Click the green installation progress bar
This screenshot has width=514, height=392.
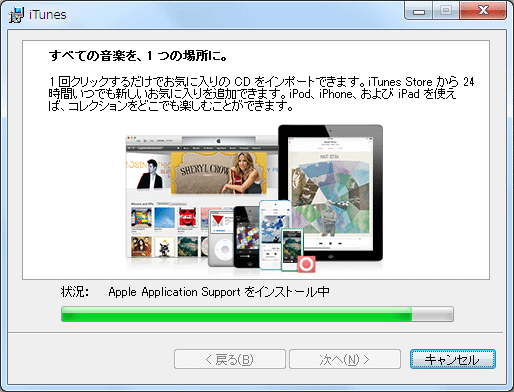coord(257,314)
